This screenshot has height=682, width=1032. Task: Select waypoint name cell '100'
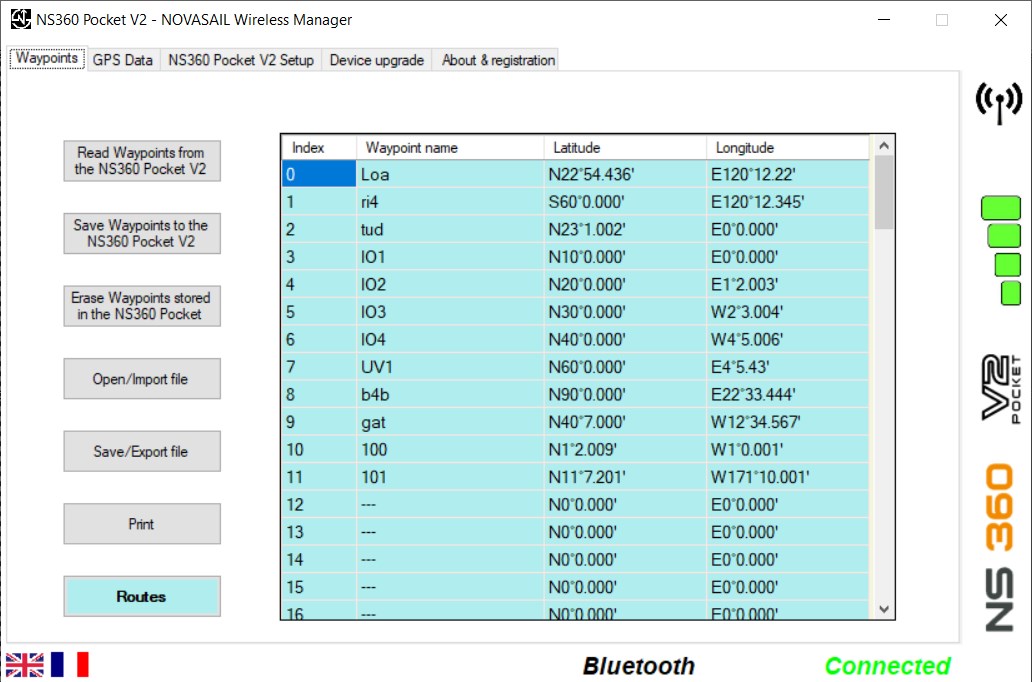point(450,450)
